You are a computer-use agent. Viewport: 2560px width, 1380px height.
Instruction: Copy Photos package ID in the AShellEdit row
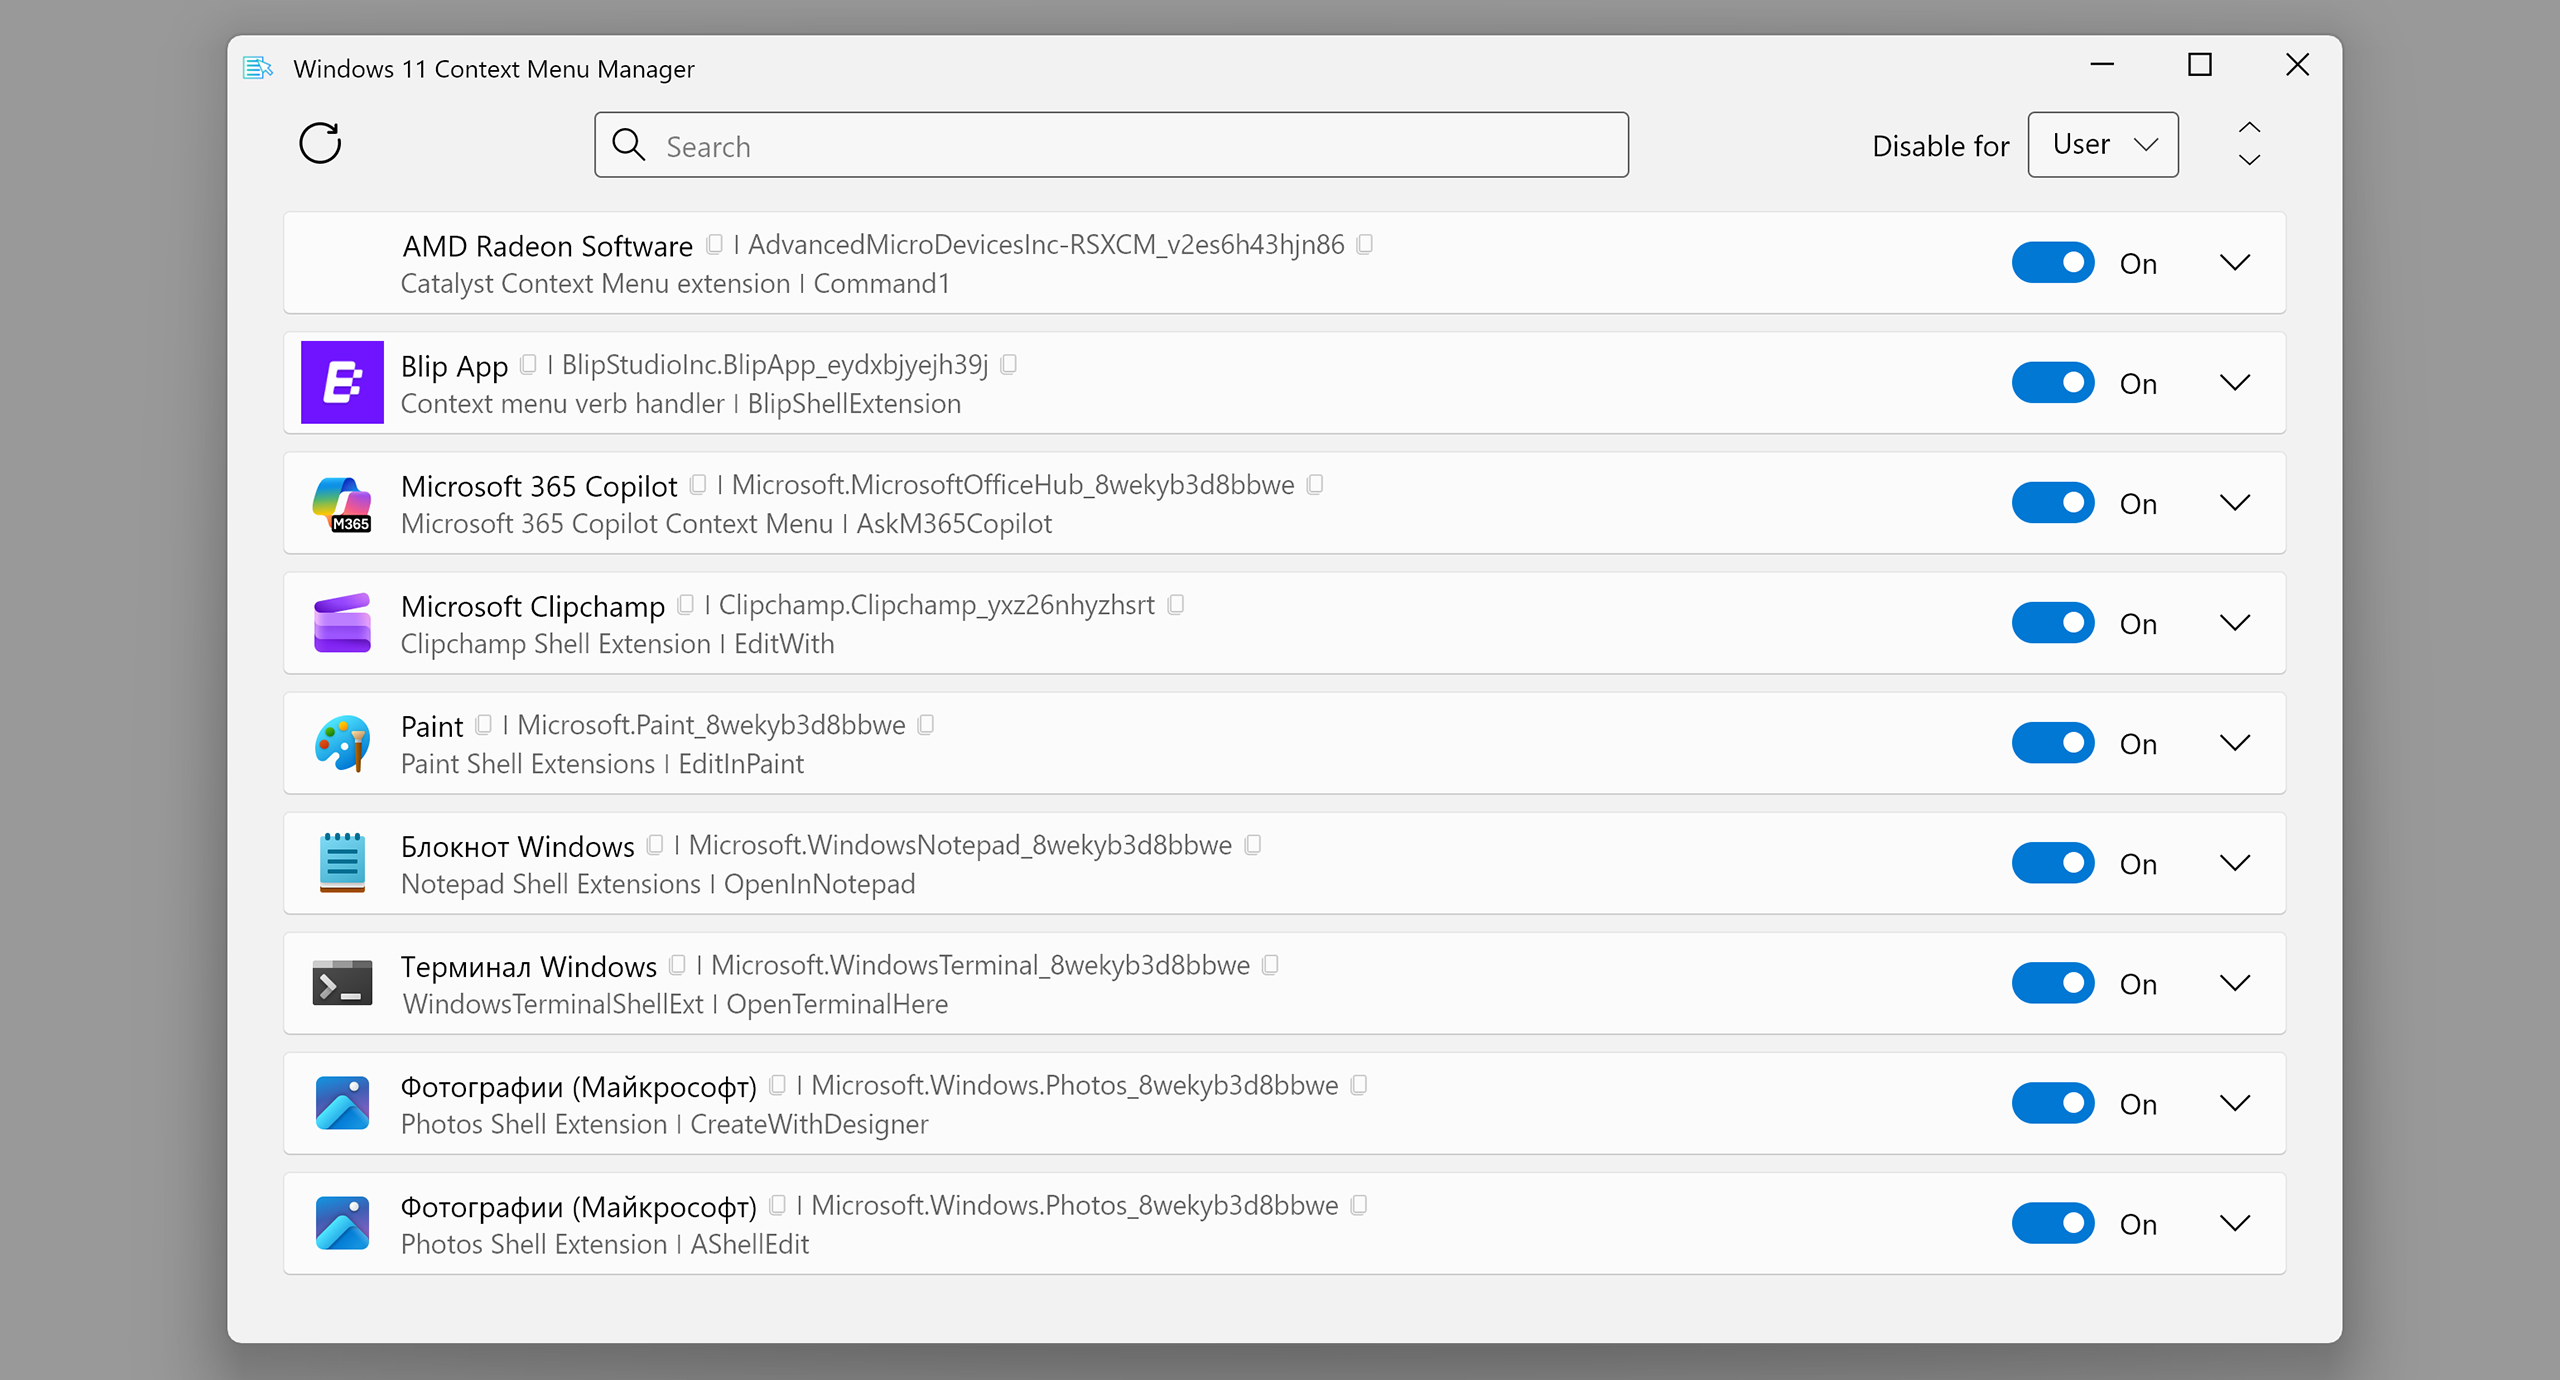(1359, 1205)
